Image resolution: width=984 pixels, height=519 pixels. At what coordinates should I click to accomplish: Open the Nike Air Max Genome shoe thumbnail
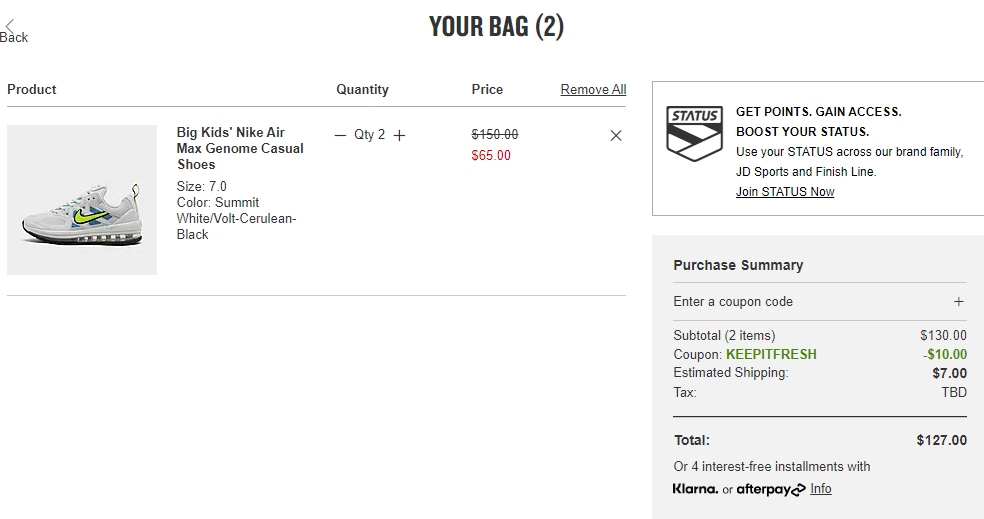coord(82,200)
